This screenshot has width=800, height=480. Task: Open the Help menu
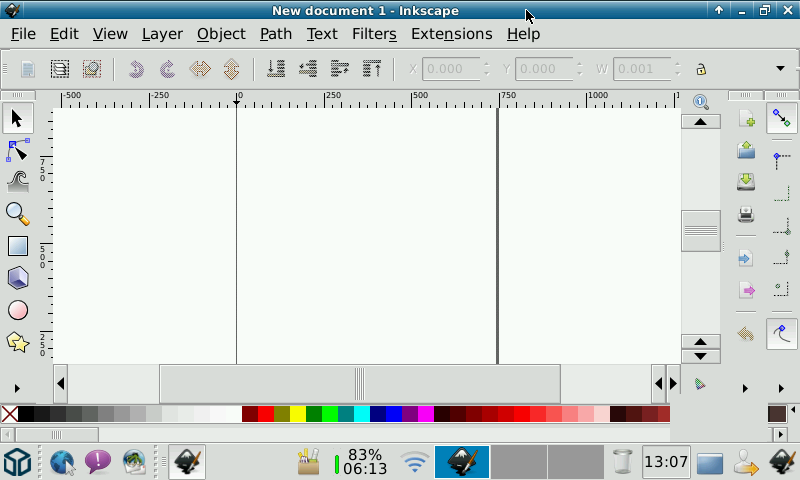tap(523, 34)
